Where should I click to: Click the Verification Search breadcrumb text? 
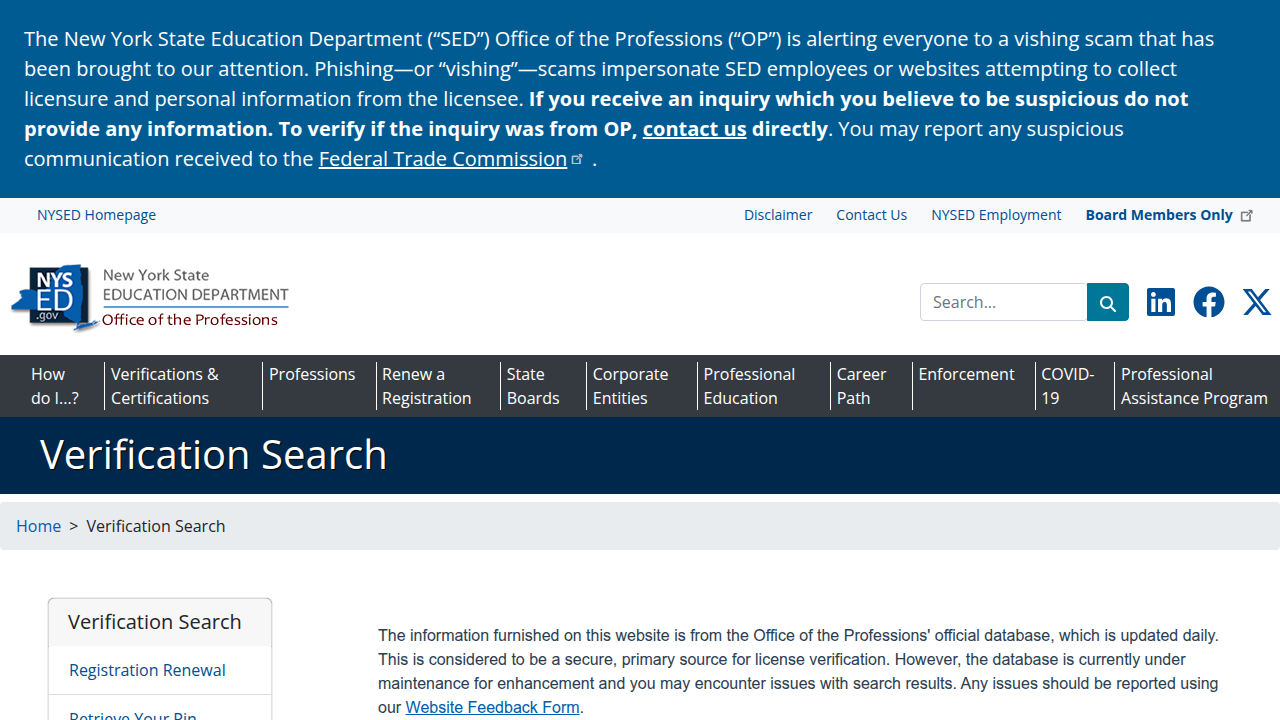156,526
